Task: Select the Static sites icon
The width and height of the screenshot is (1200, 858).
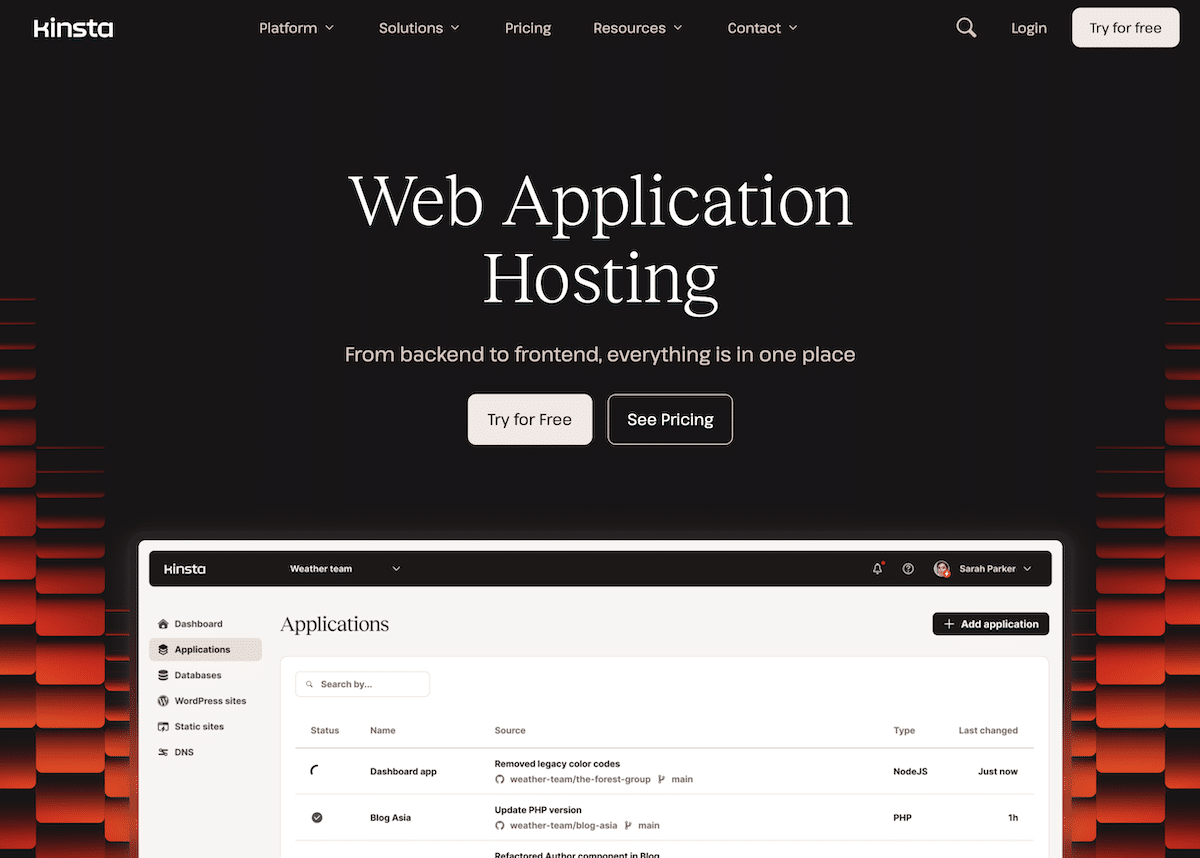Action: pyautogui.click(x=163, y=726)
